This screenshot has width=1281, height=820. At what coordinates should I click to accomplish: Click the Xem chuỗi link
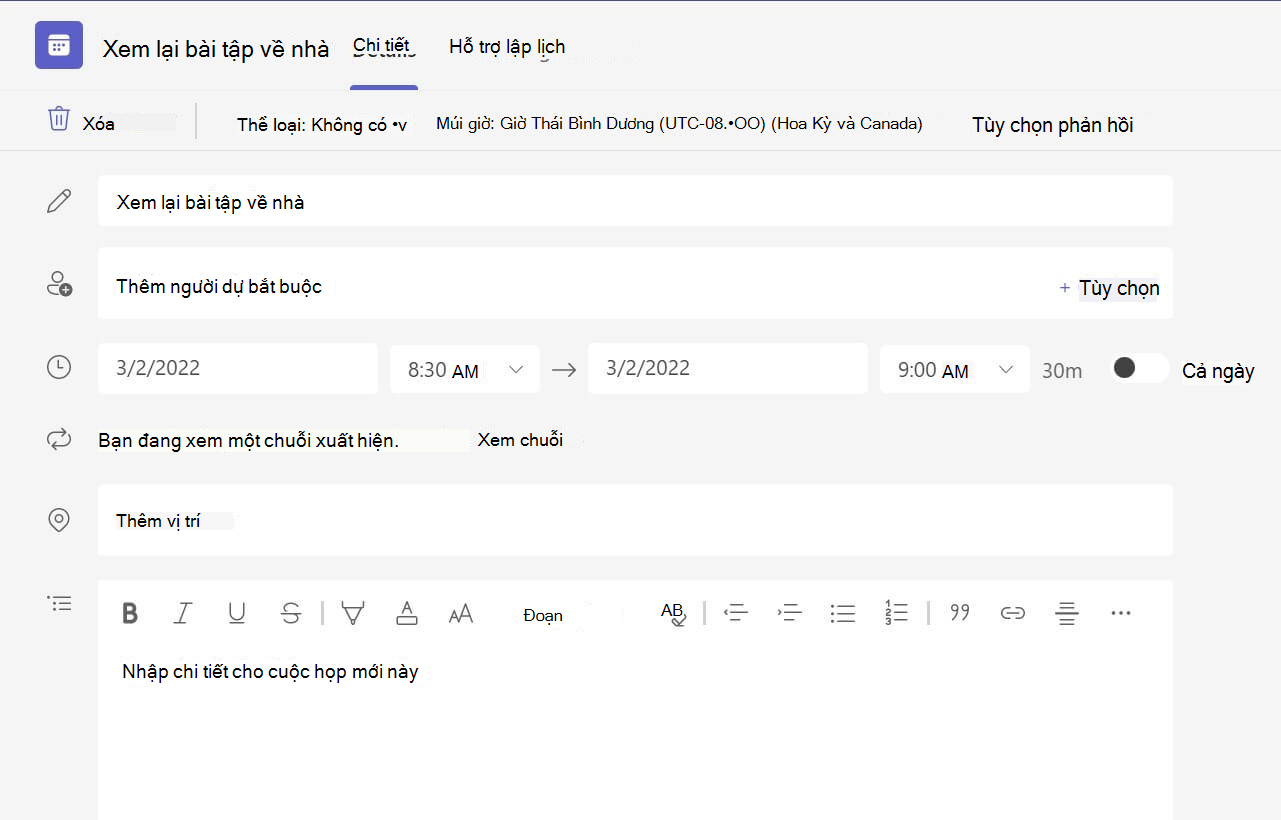pyautogui.click(x=520, y=440)
